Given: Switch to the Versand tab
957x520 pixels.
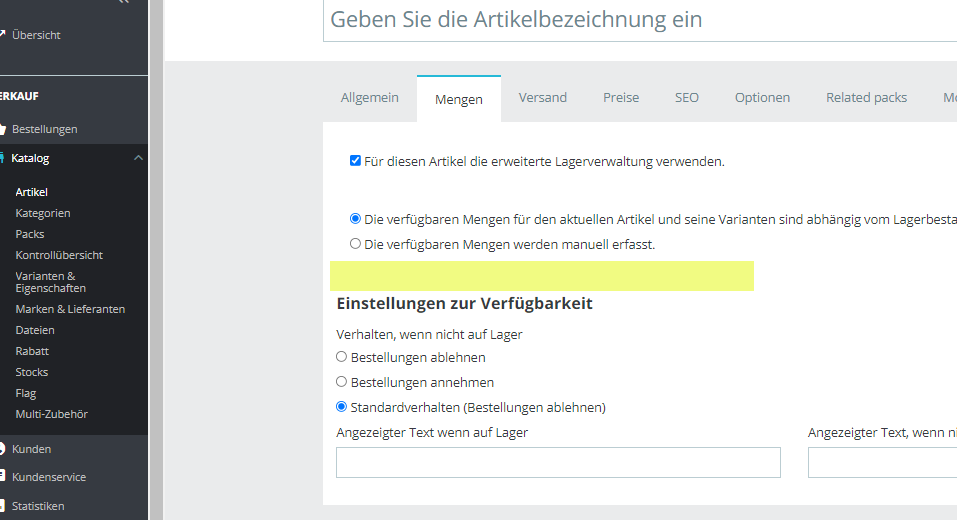Looking at the screenshot, I should click(543, 98).
